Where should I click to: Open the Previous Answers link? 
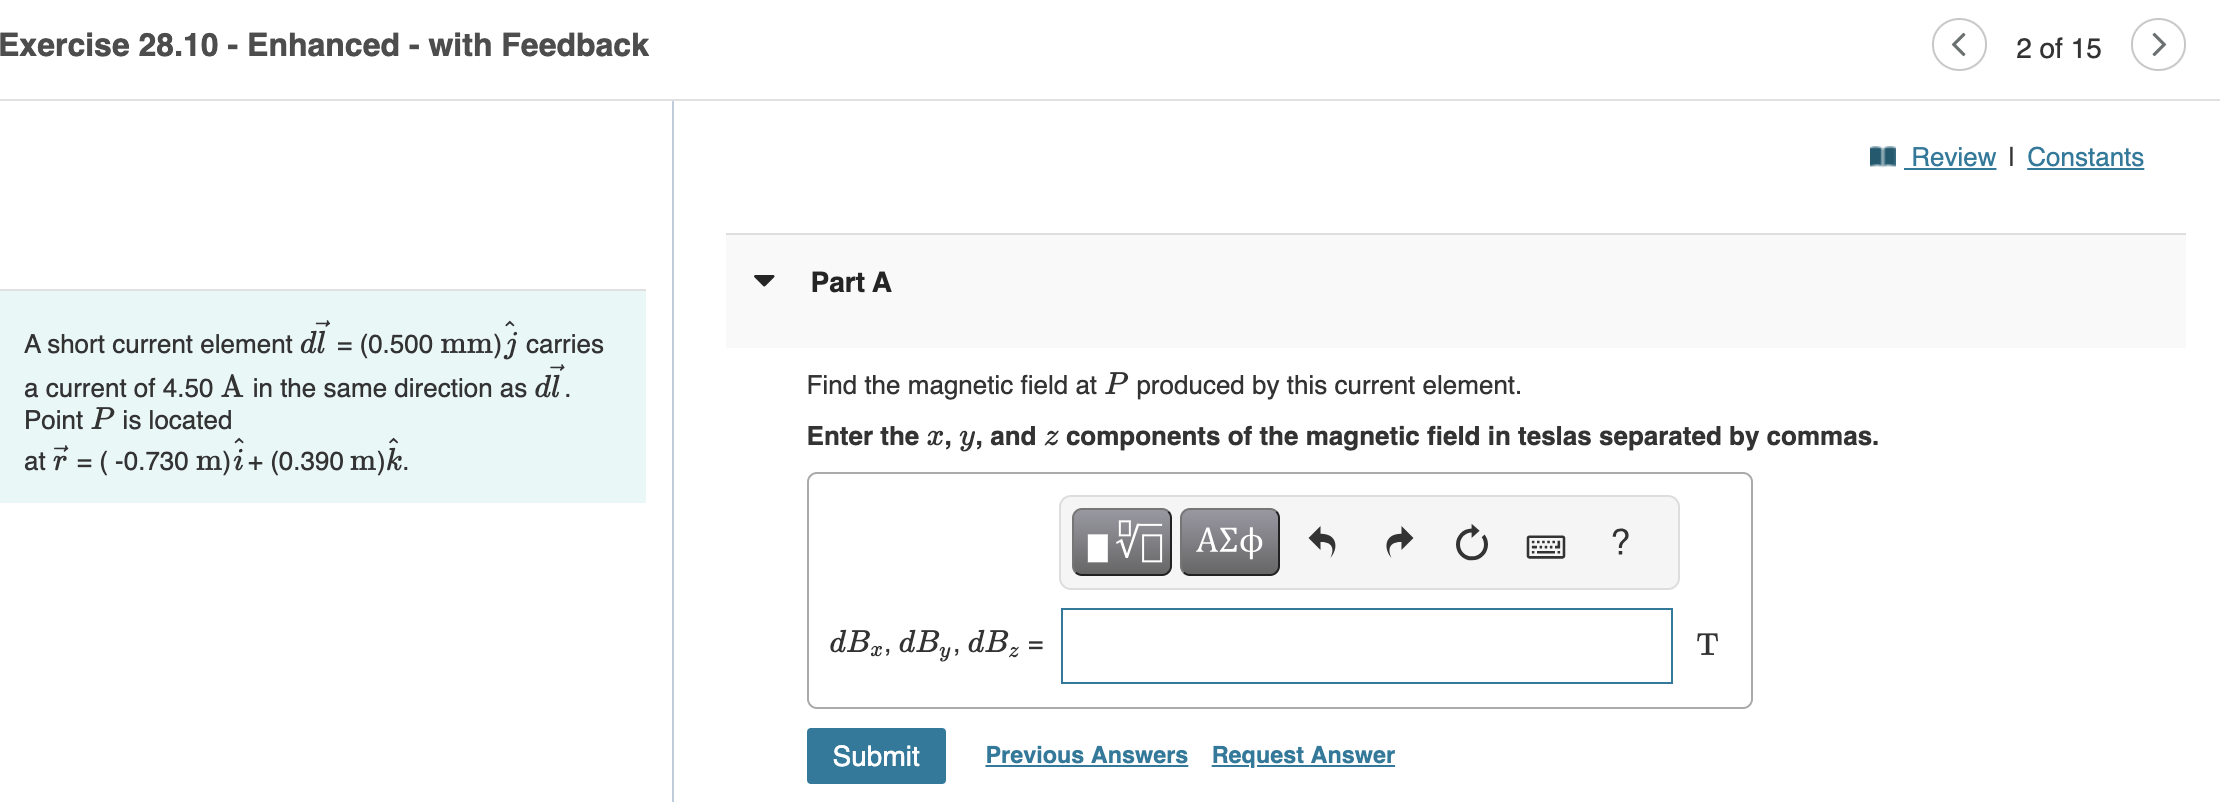[1087, 755]
